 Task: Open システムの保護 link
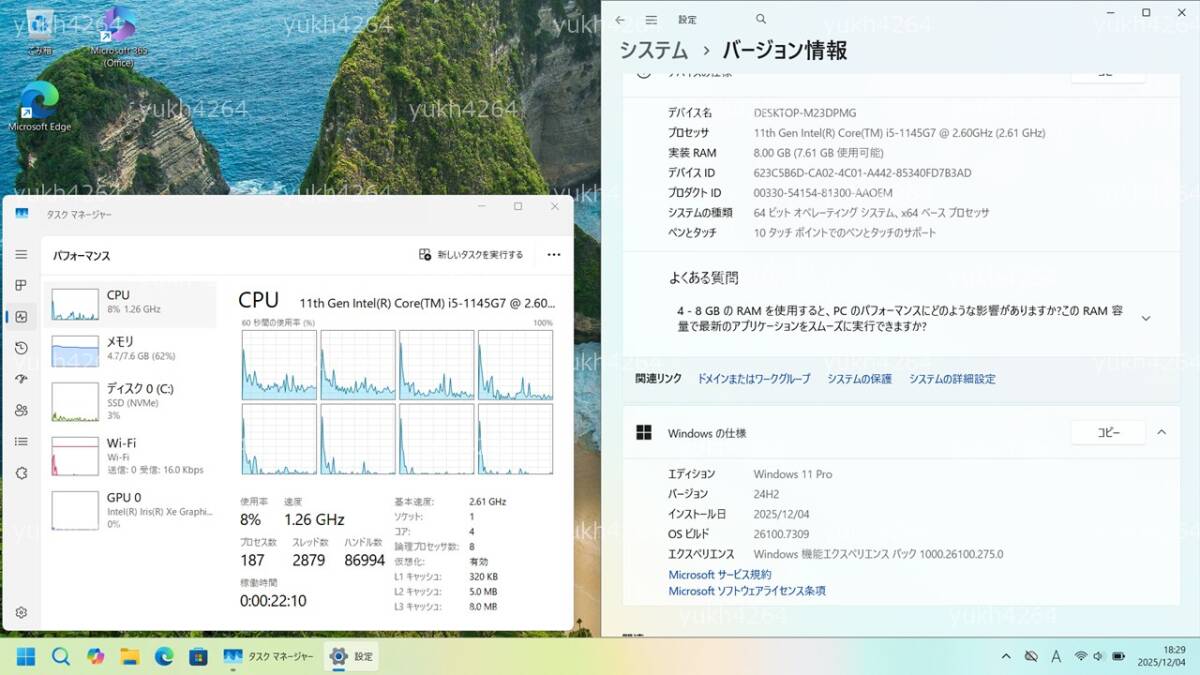[860, 379]
